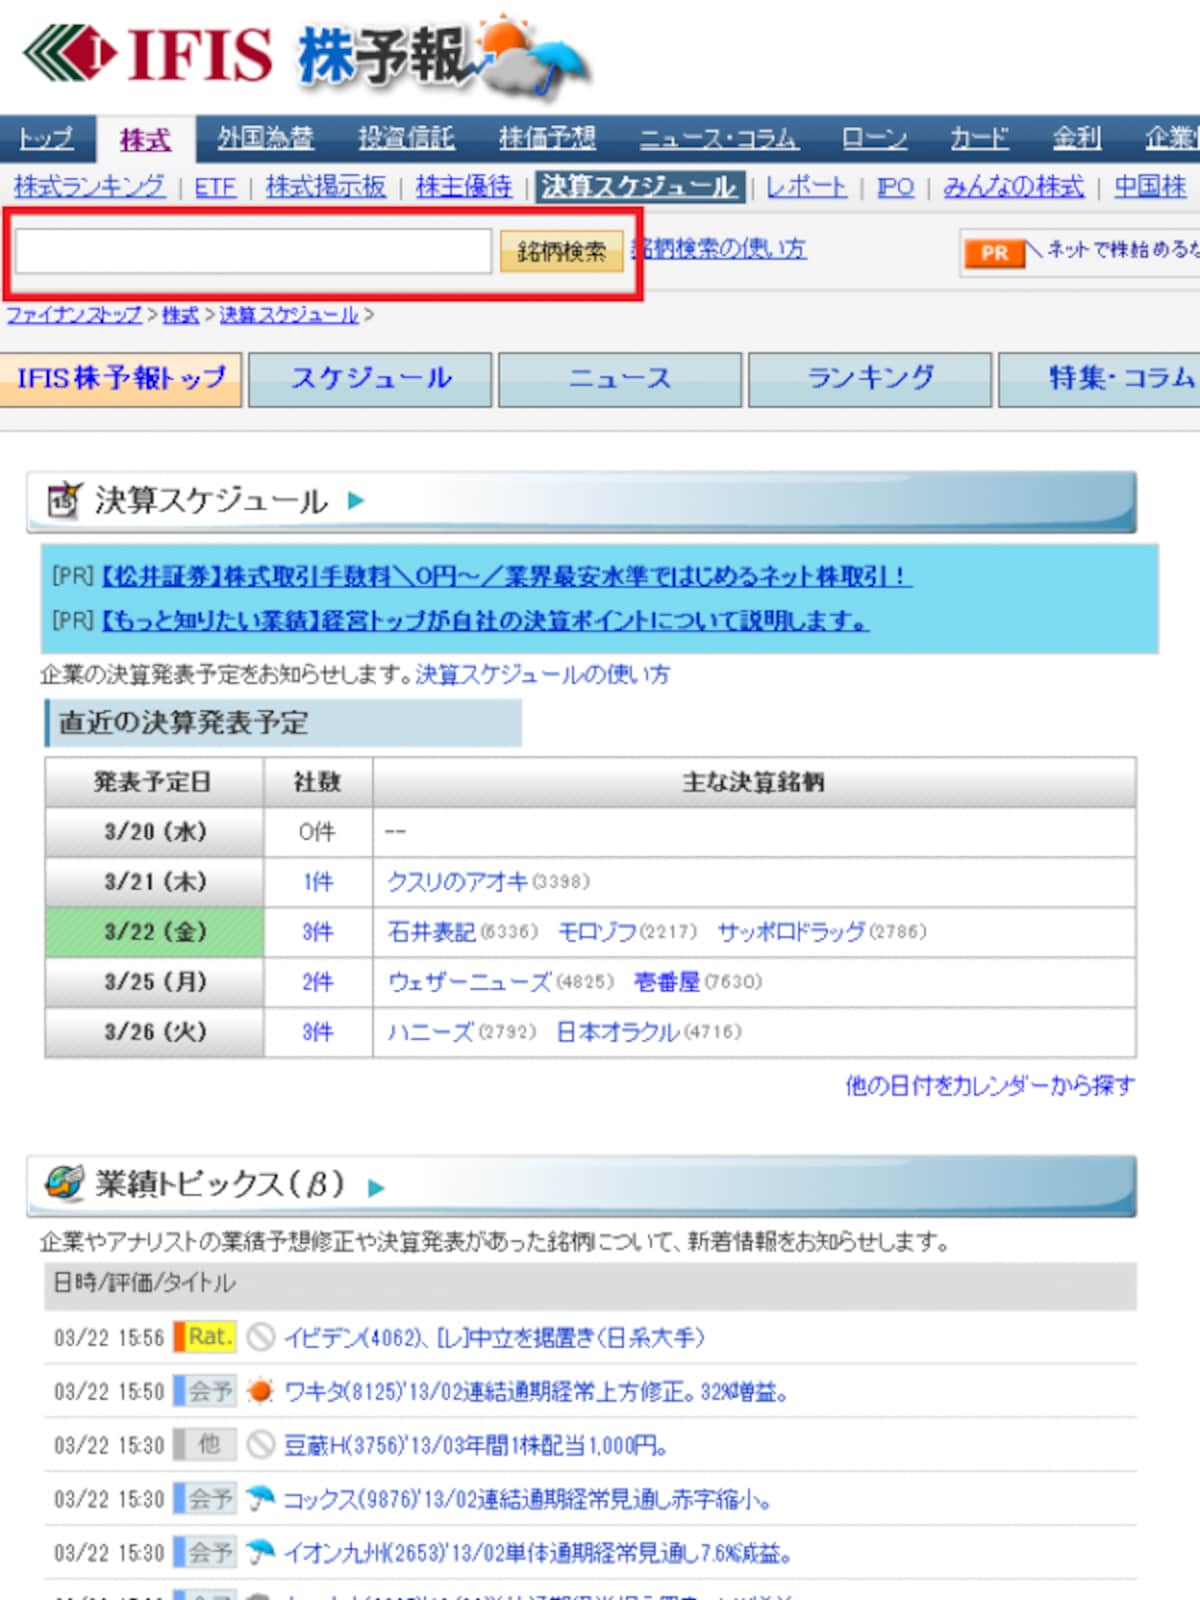
Task: Click the arrow next to 業績トピックス heading
Action: click(376, 1188)
